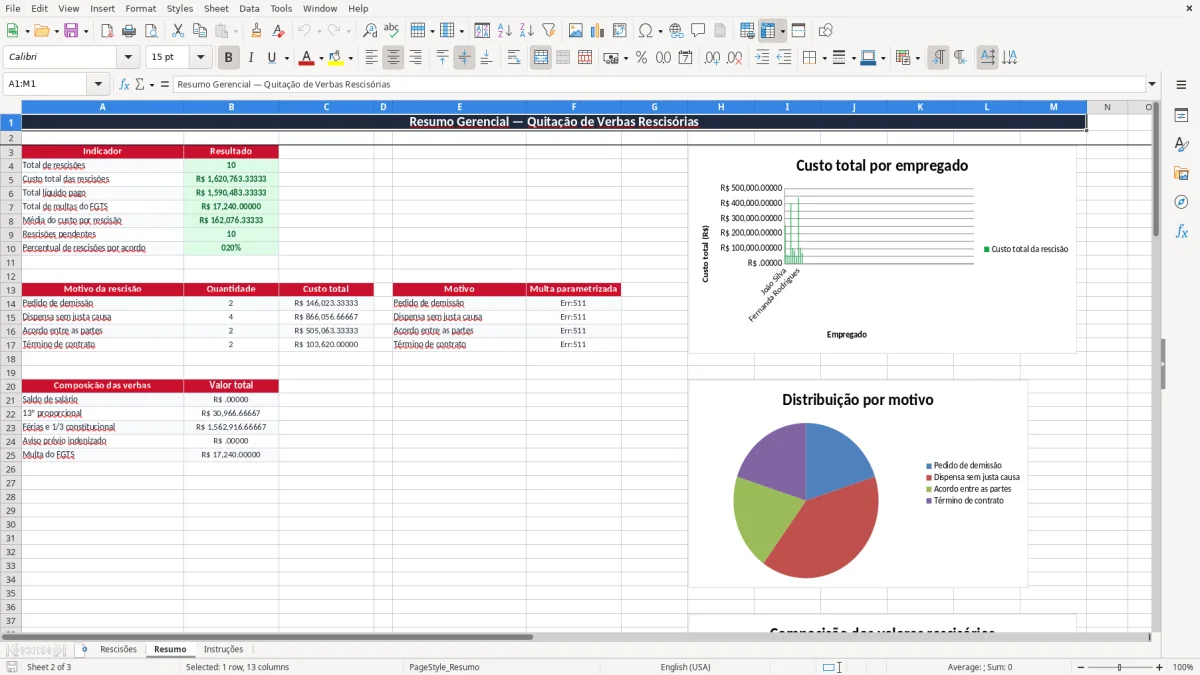The image size is (1200, 675).
Task: Click zoom out minus button
Action: [1081, 667]
